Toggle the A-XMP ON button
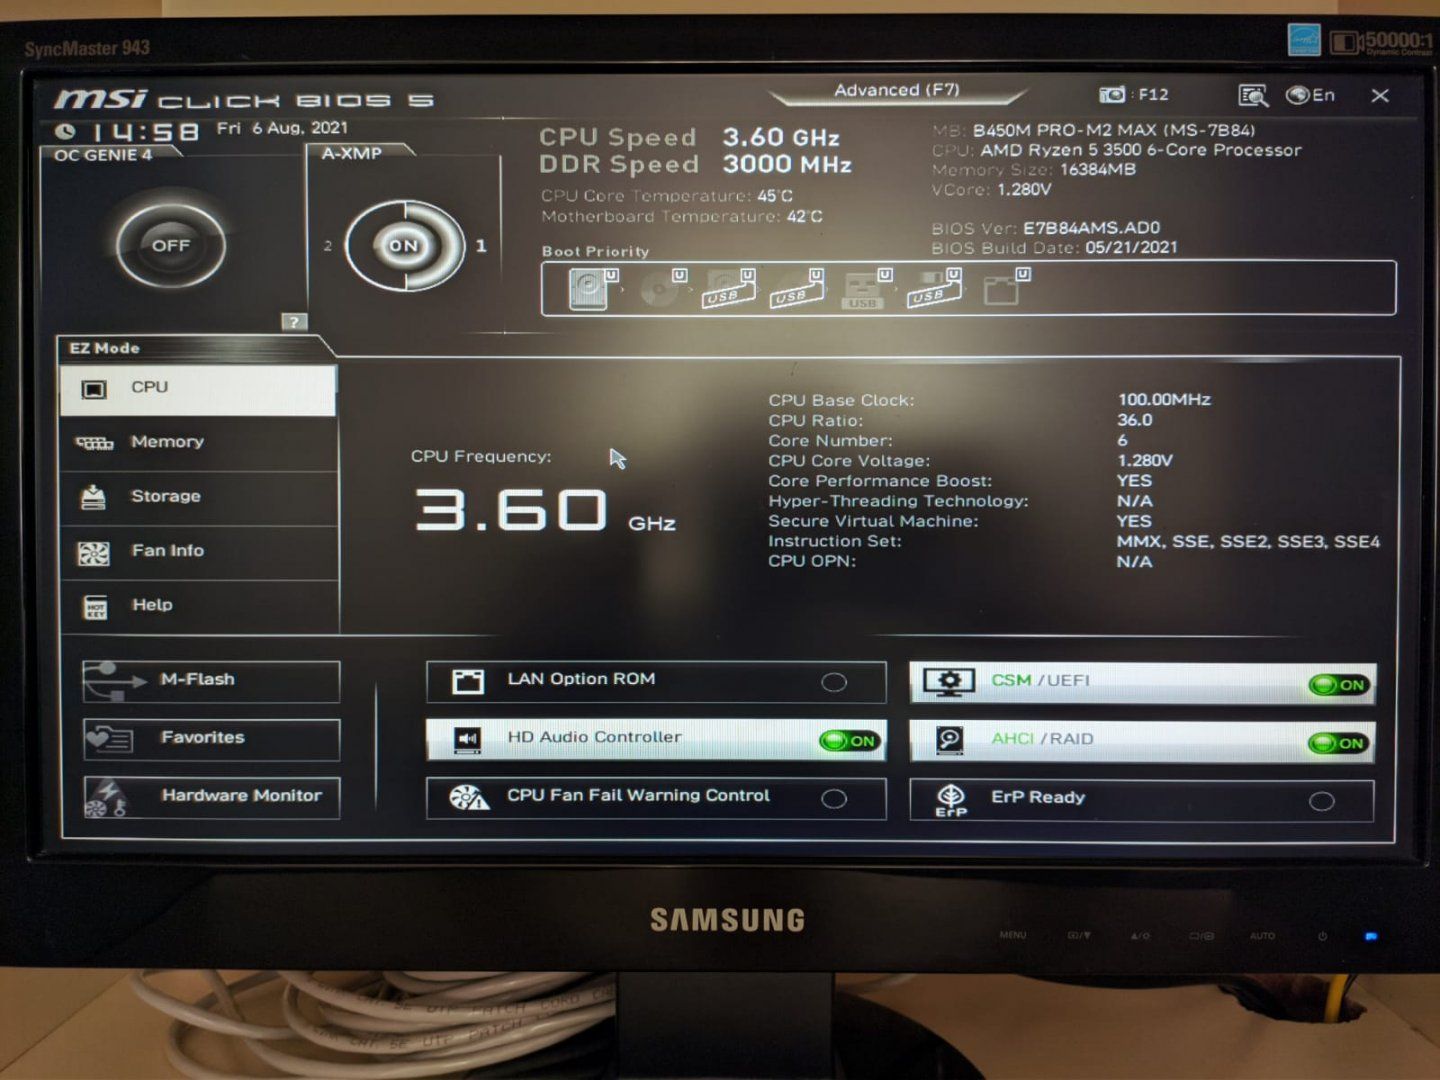1440x1080 pixels. click(404, 246)
